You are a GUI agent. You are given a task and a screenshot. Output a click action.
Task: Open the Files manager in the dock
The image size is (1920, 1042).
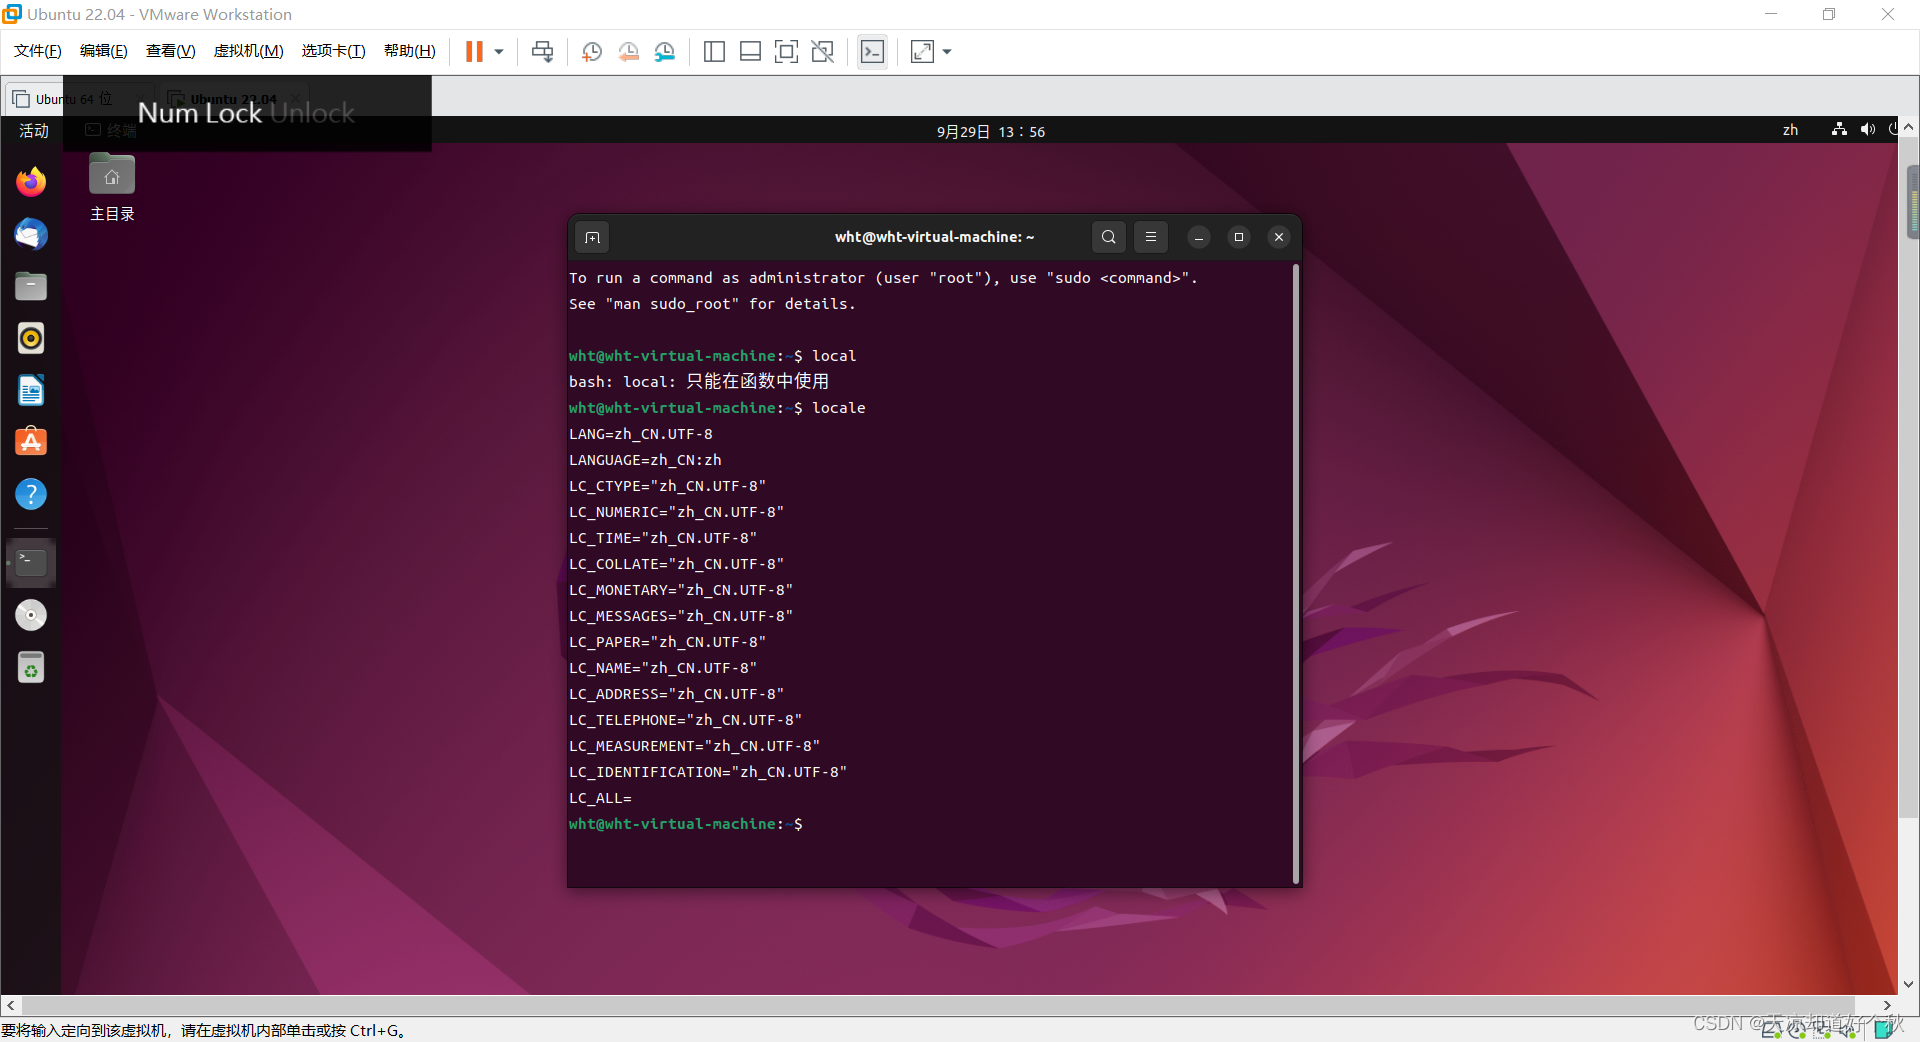click(x=31, y=286)
